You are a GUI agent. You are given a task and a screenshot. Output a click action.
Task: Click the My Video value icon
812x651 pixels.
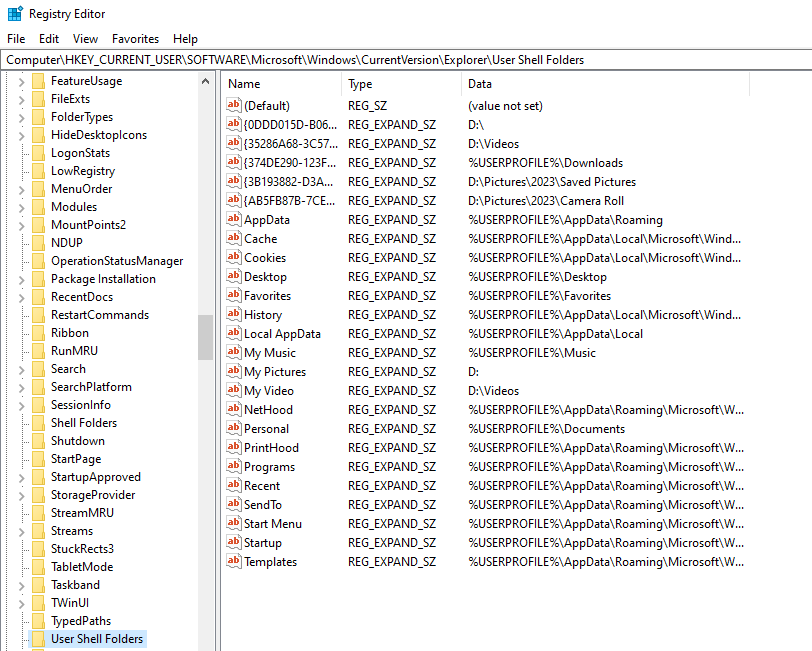tap(234, 390)
